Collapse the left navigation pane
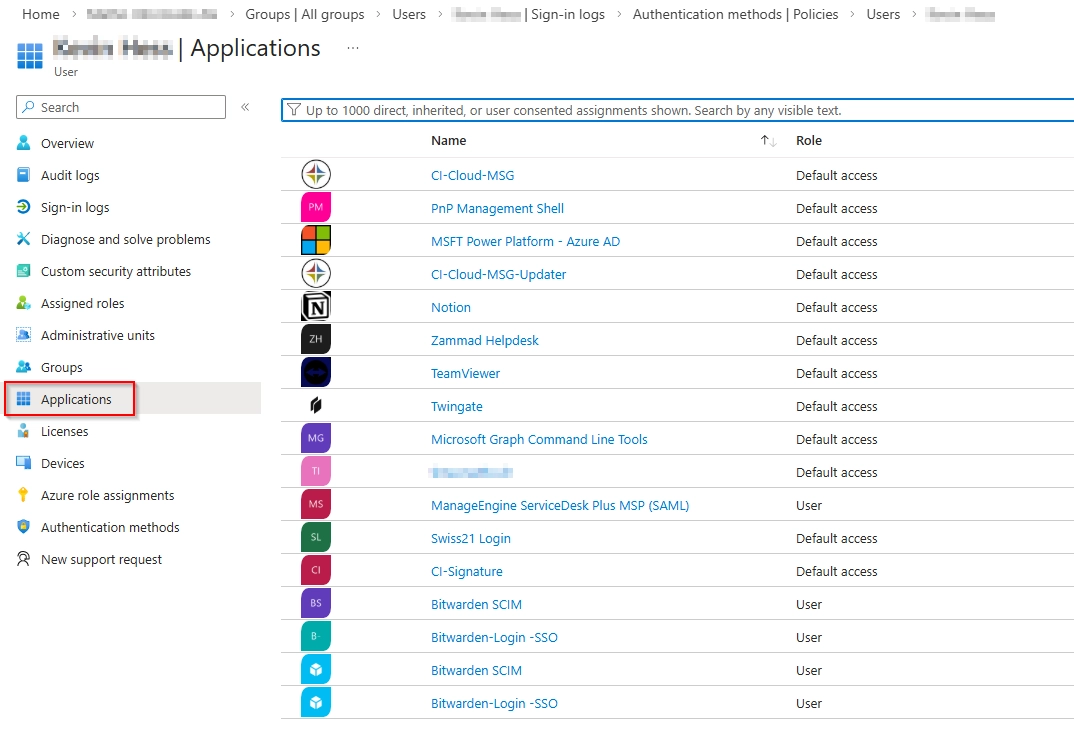 tap(245, 107)
